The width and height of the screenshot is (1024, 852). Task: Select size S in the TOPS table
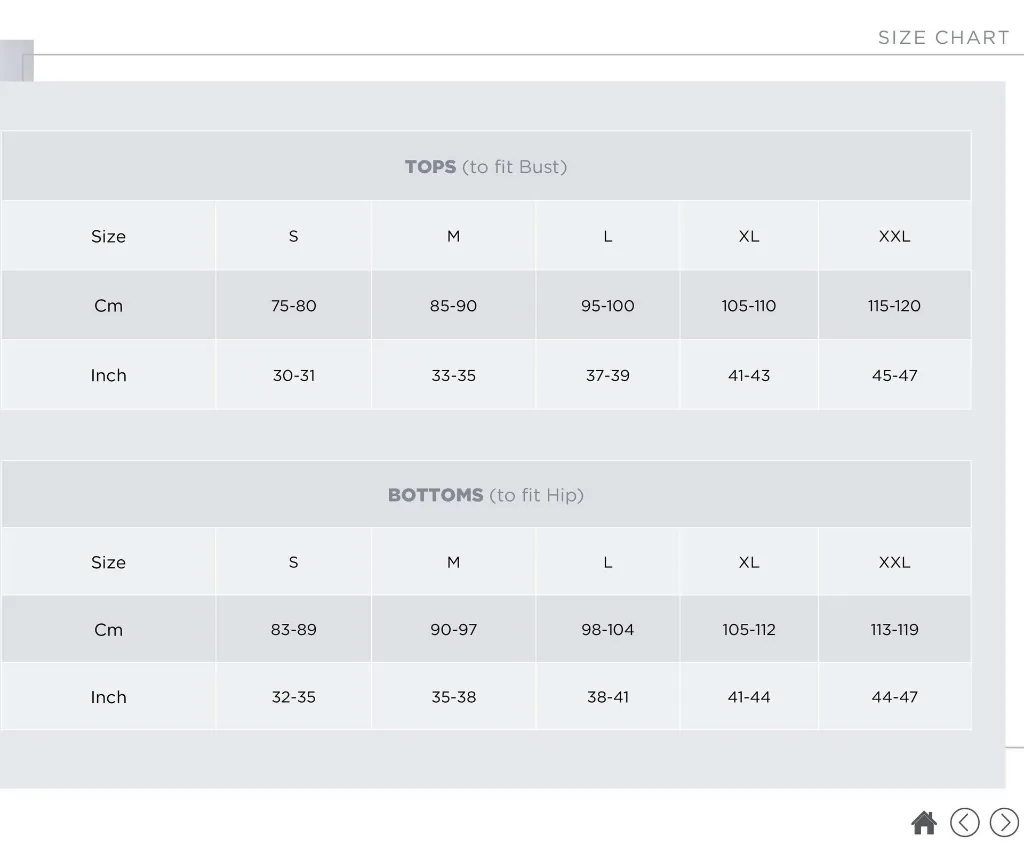[x=293, y=236]
